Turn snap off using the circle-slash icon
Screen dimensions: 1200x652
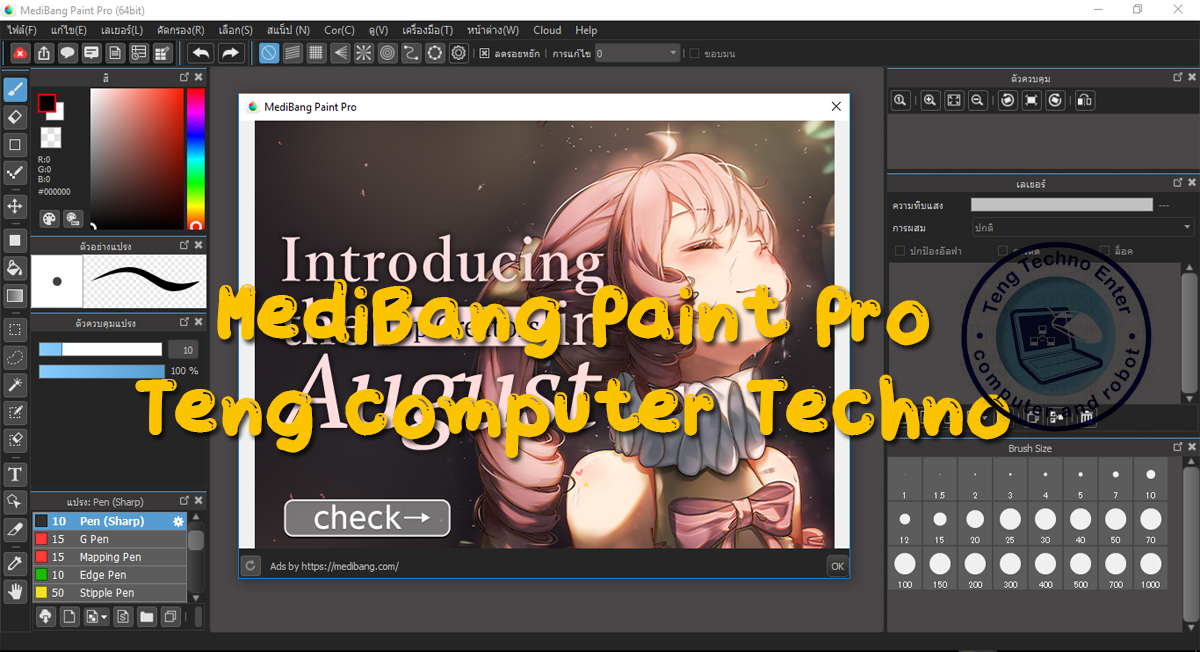(269, 53)
